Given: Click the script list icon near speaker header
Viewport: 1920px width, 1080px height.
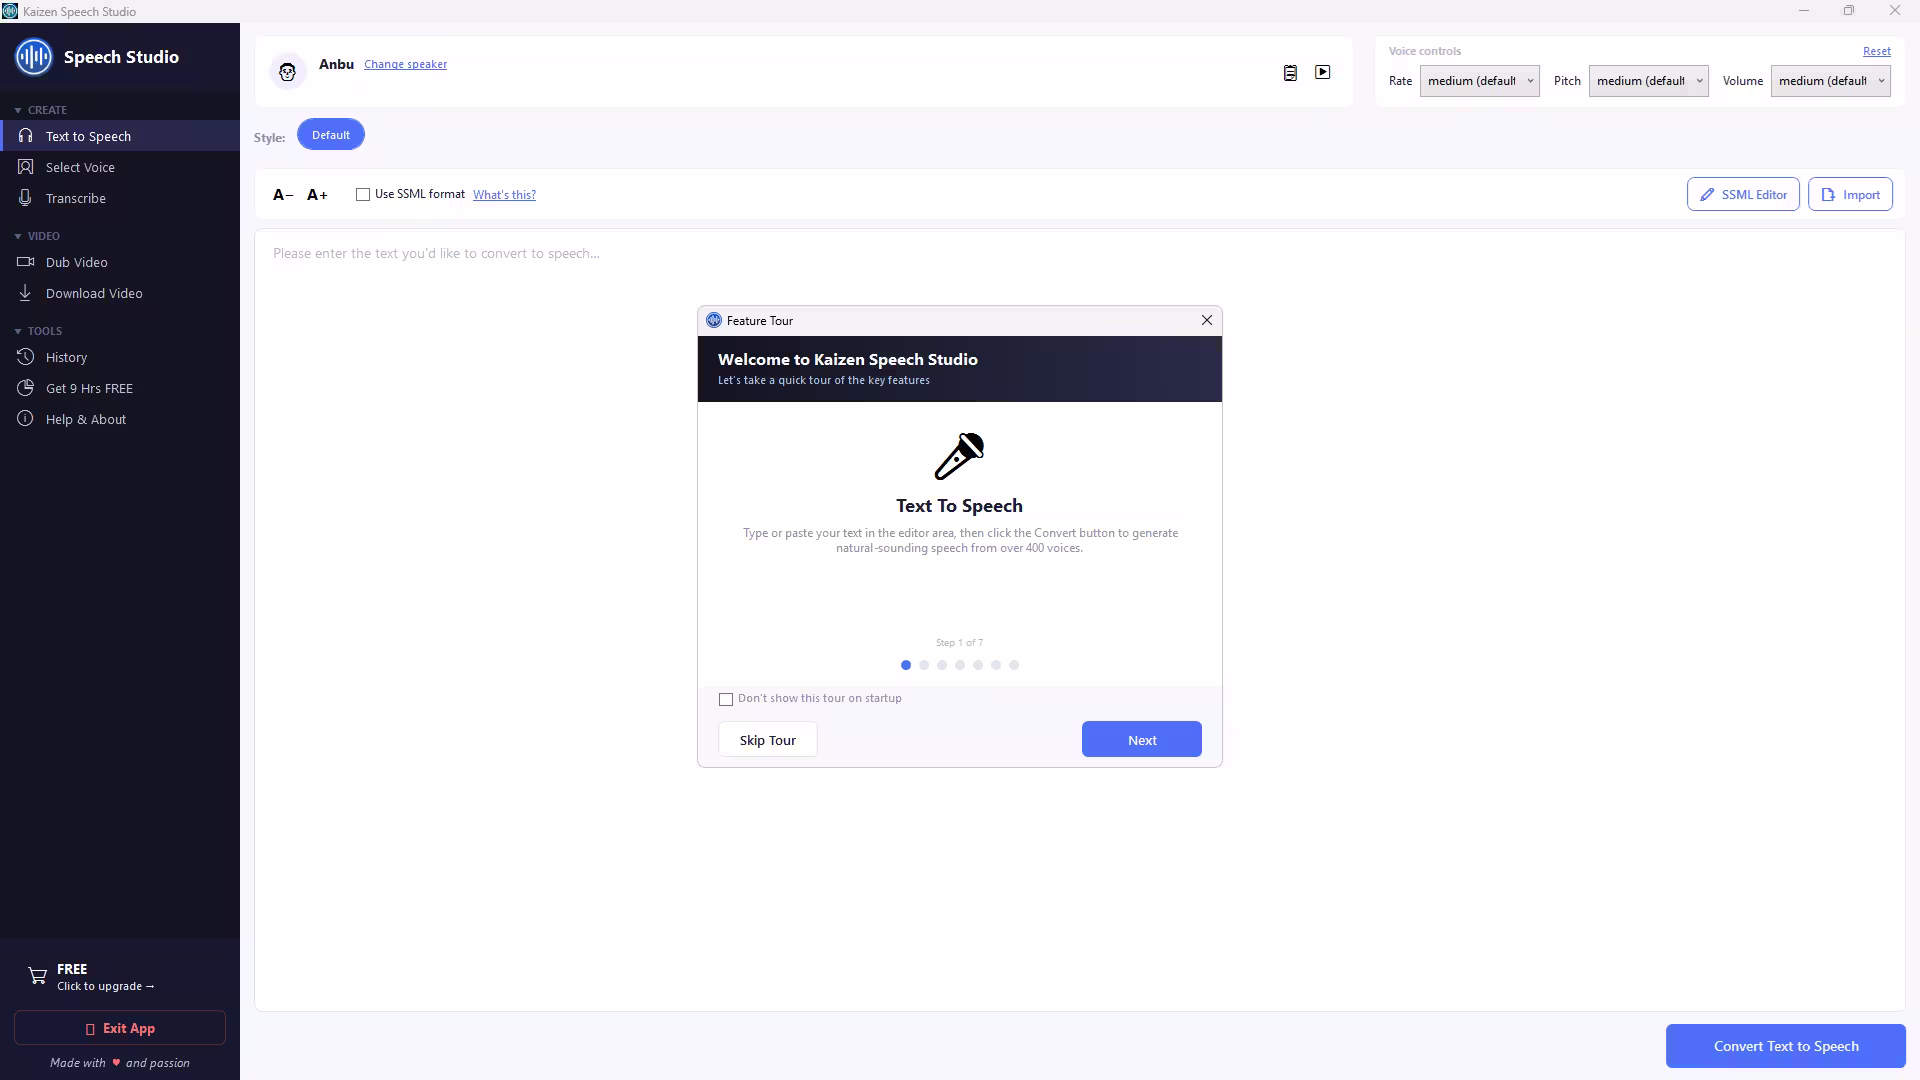Looking at the screenshot, I should point(1290,73).
